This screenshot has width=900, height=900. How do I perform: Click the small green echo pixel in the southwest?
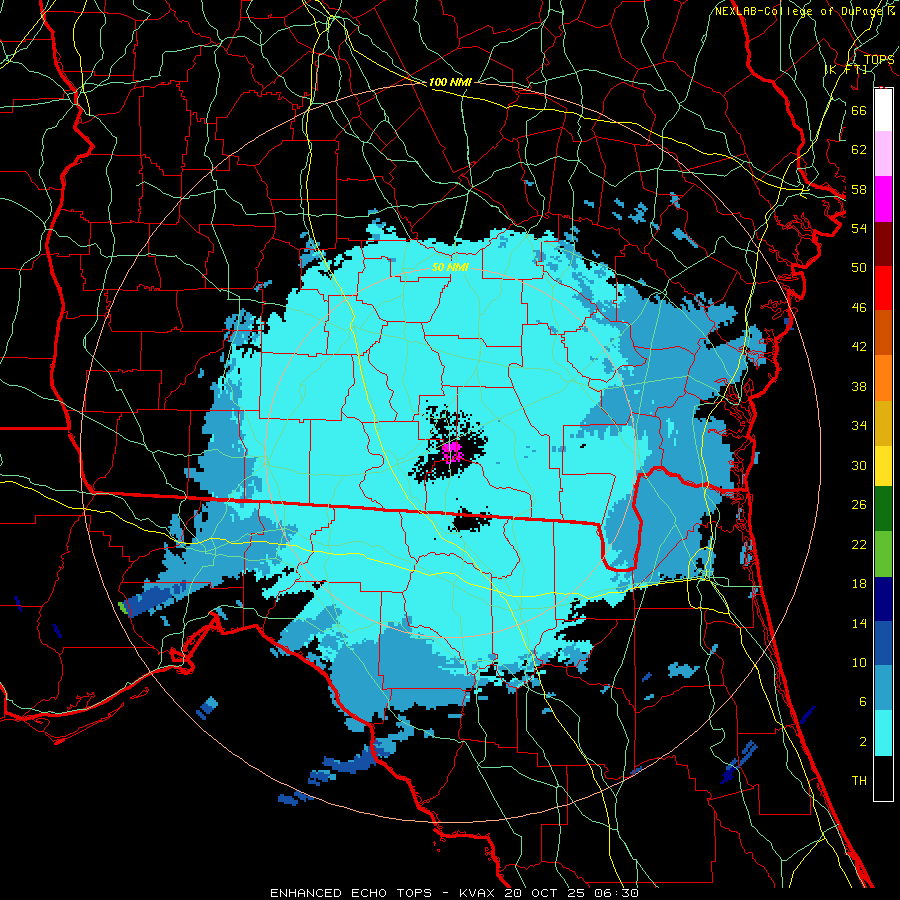[x=122, y=607]
